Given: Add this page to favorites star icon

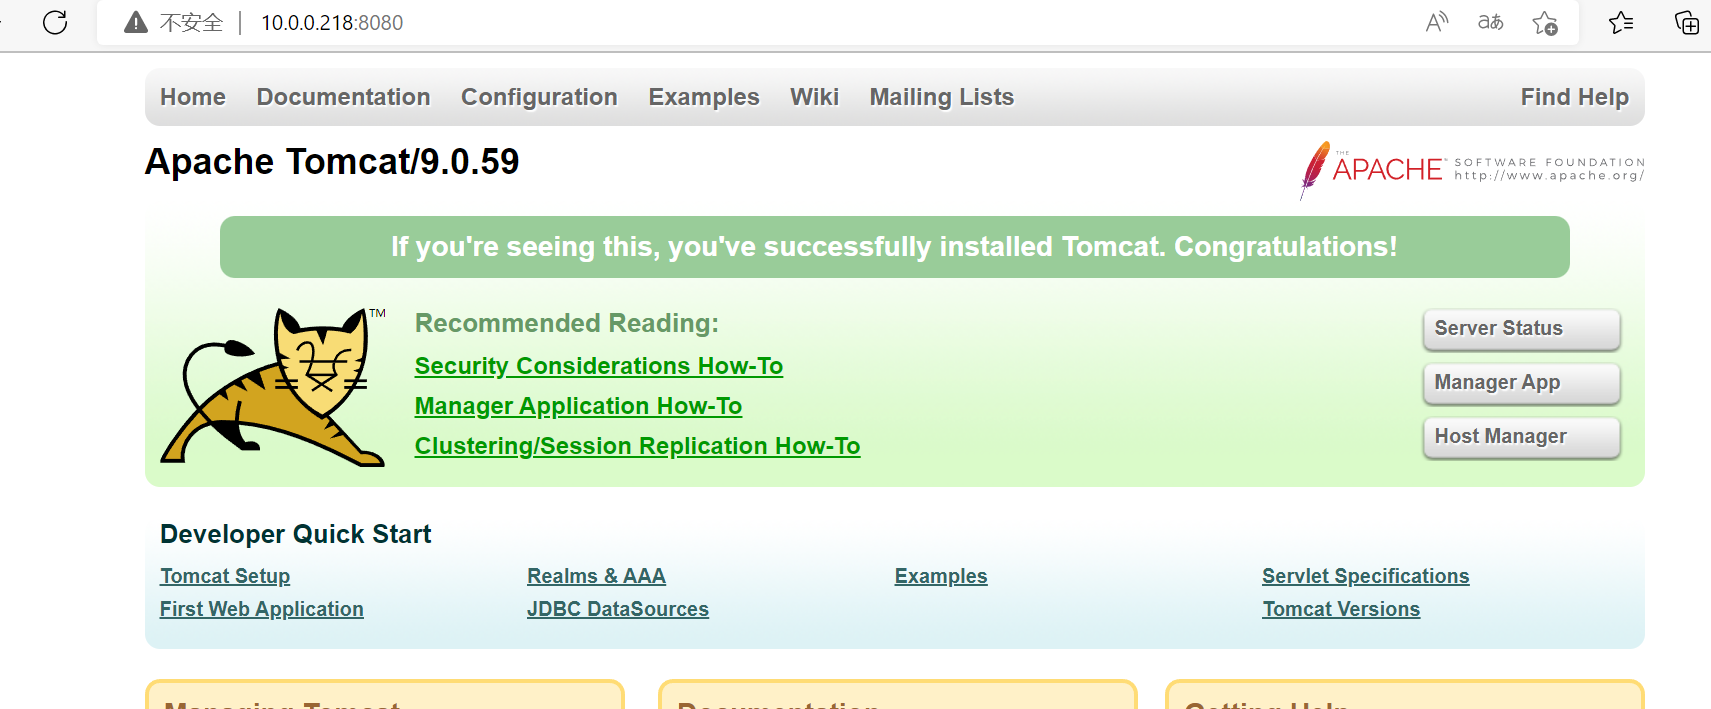Looking at the screenshot, I should [x=1545, y=22].
